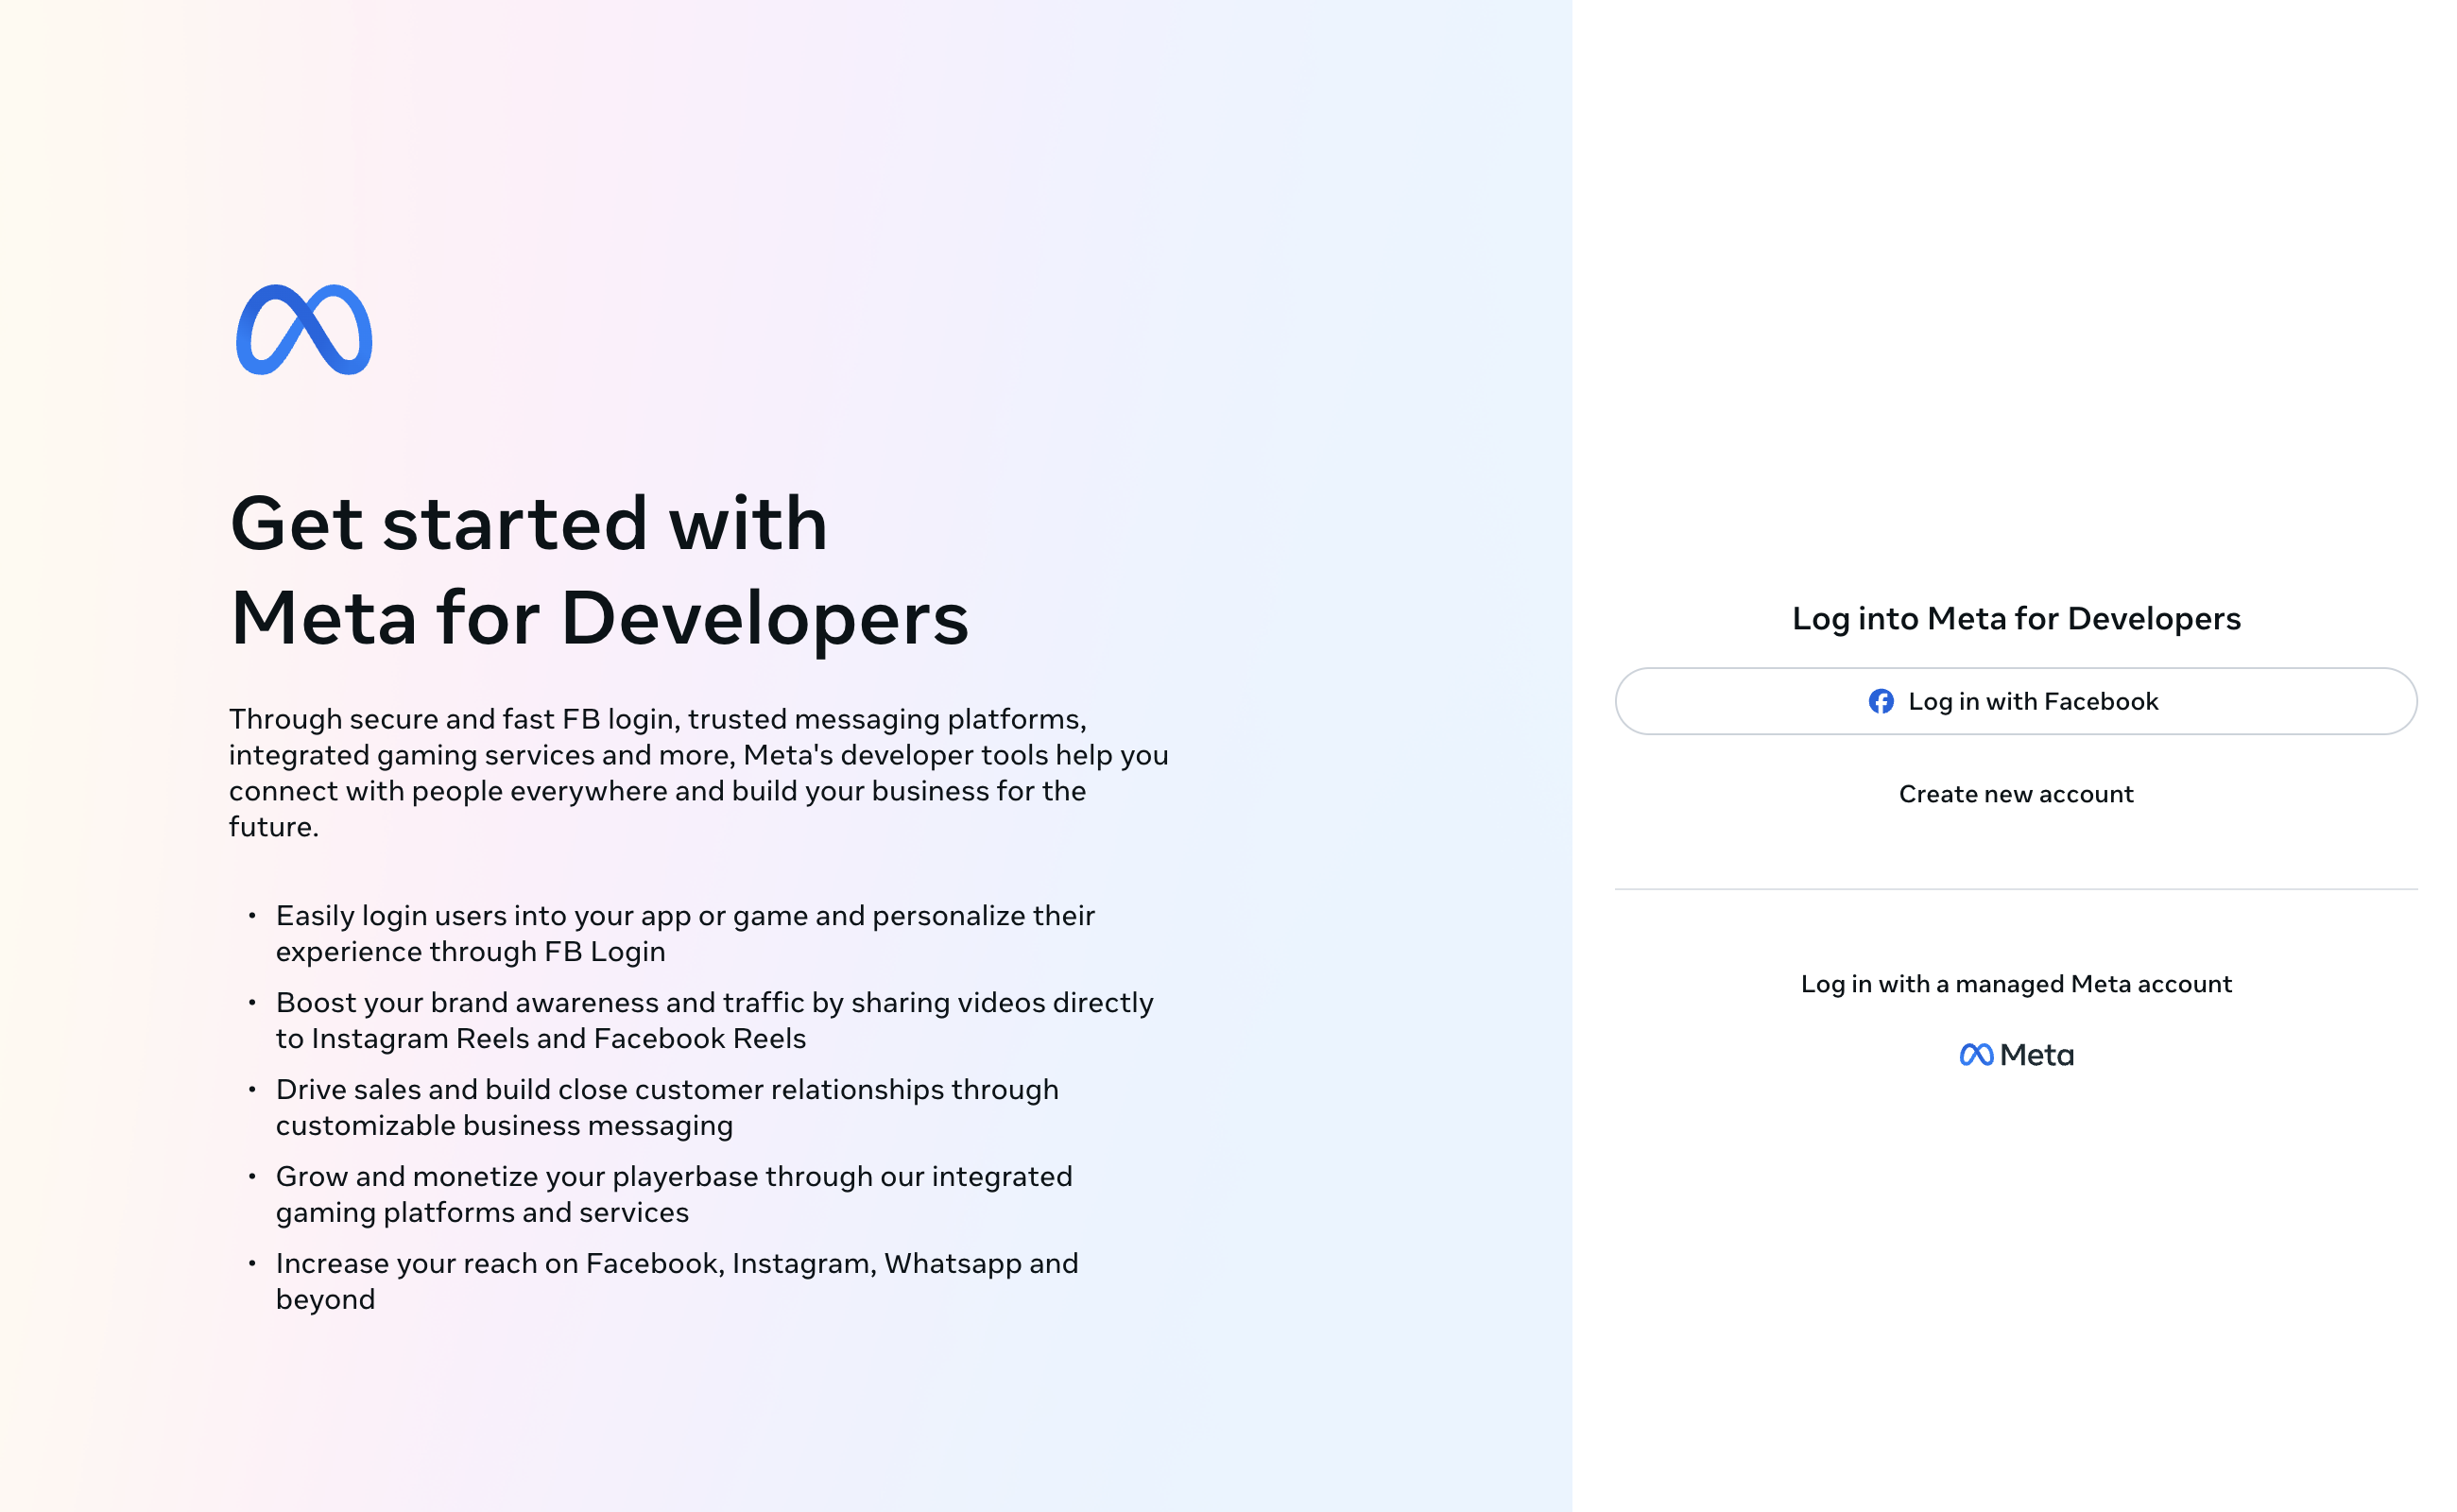
Task: Click the horizontal divider under Create new account
Action: point(2016,889)
